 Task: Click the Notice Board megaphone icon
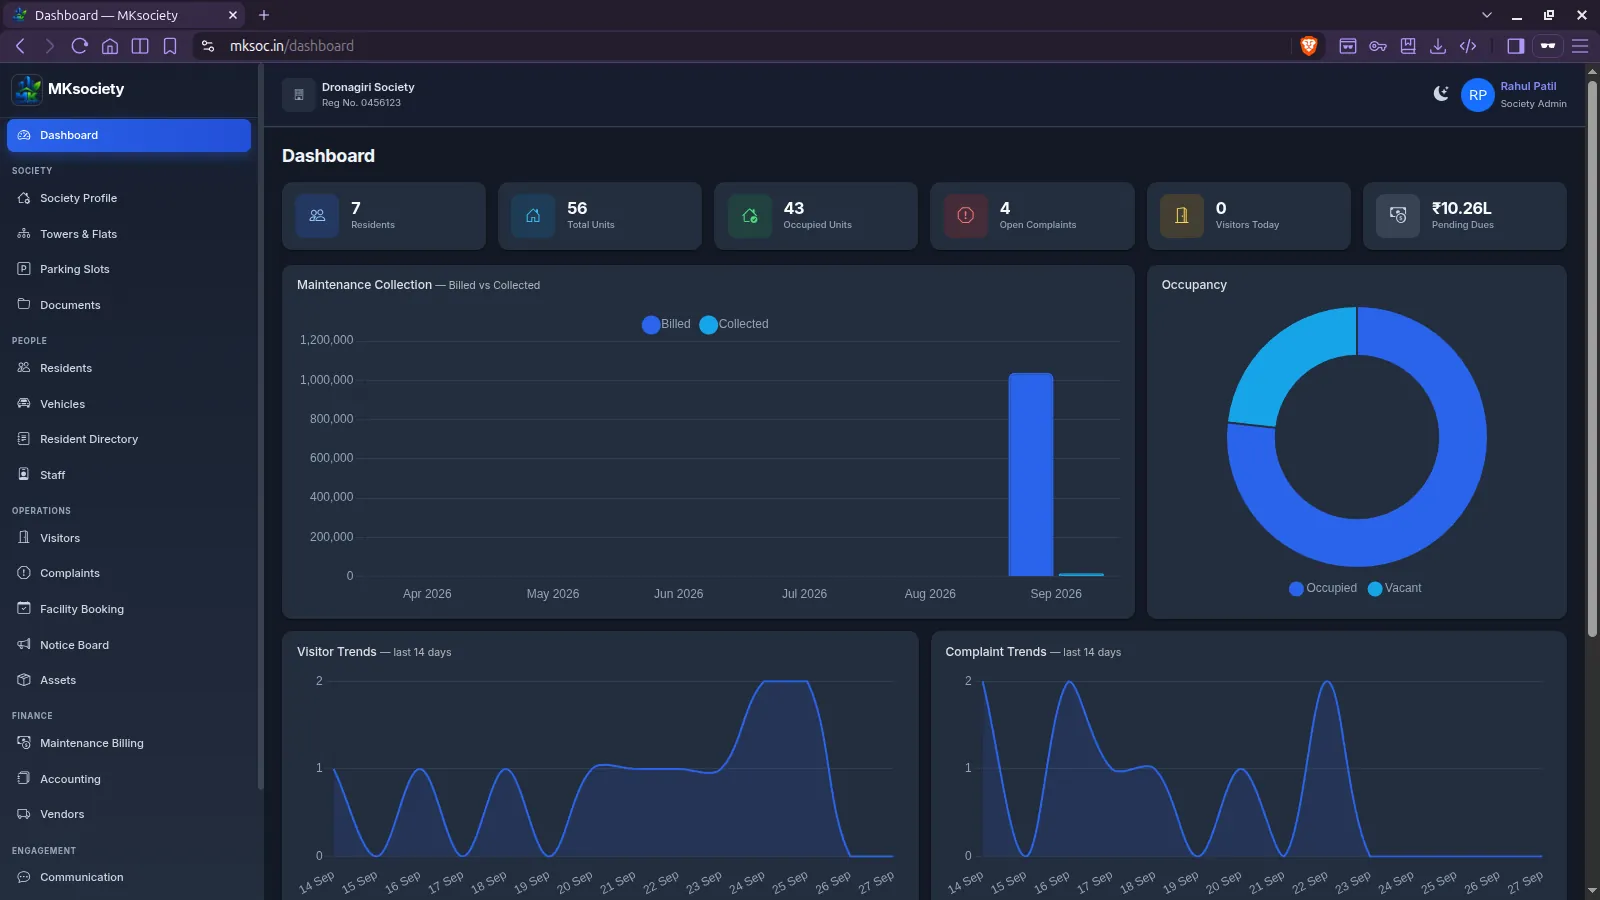24,645
